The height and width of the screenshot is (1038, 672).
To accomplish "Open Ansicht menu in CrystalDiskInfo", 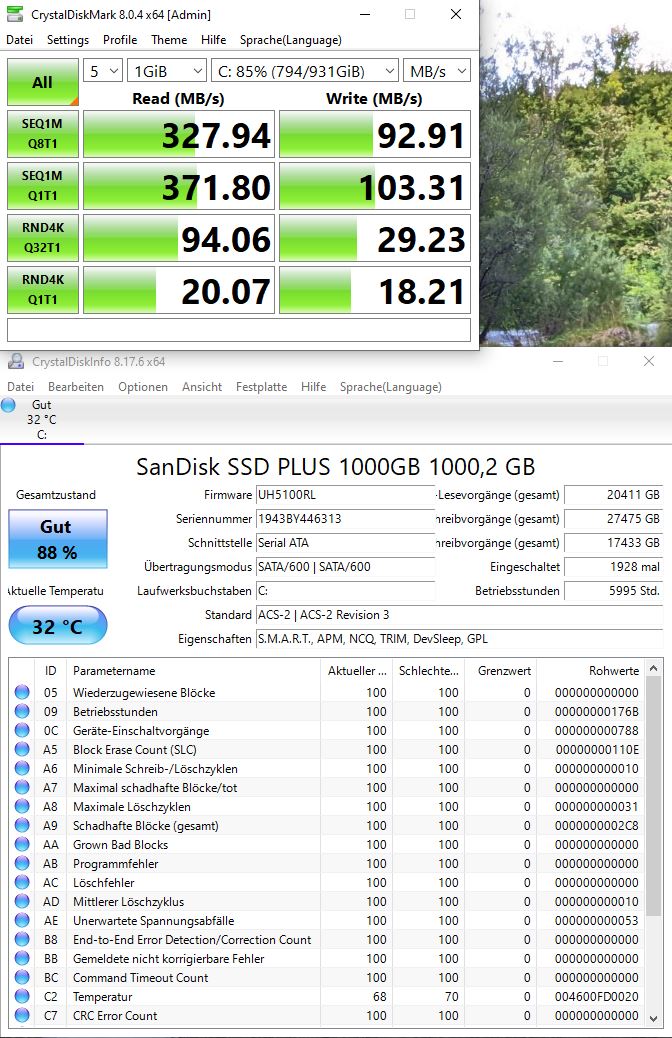I will (202, 387).
